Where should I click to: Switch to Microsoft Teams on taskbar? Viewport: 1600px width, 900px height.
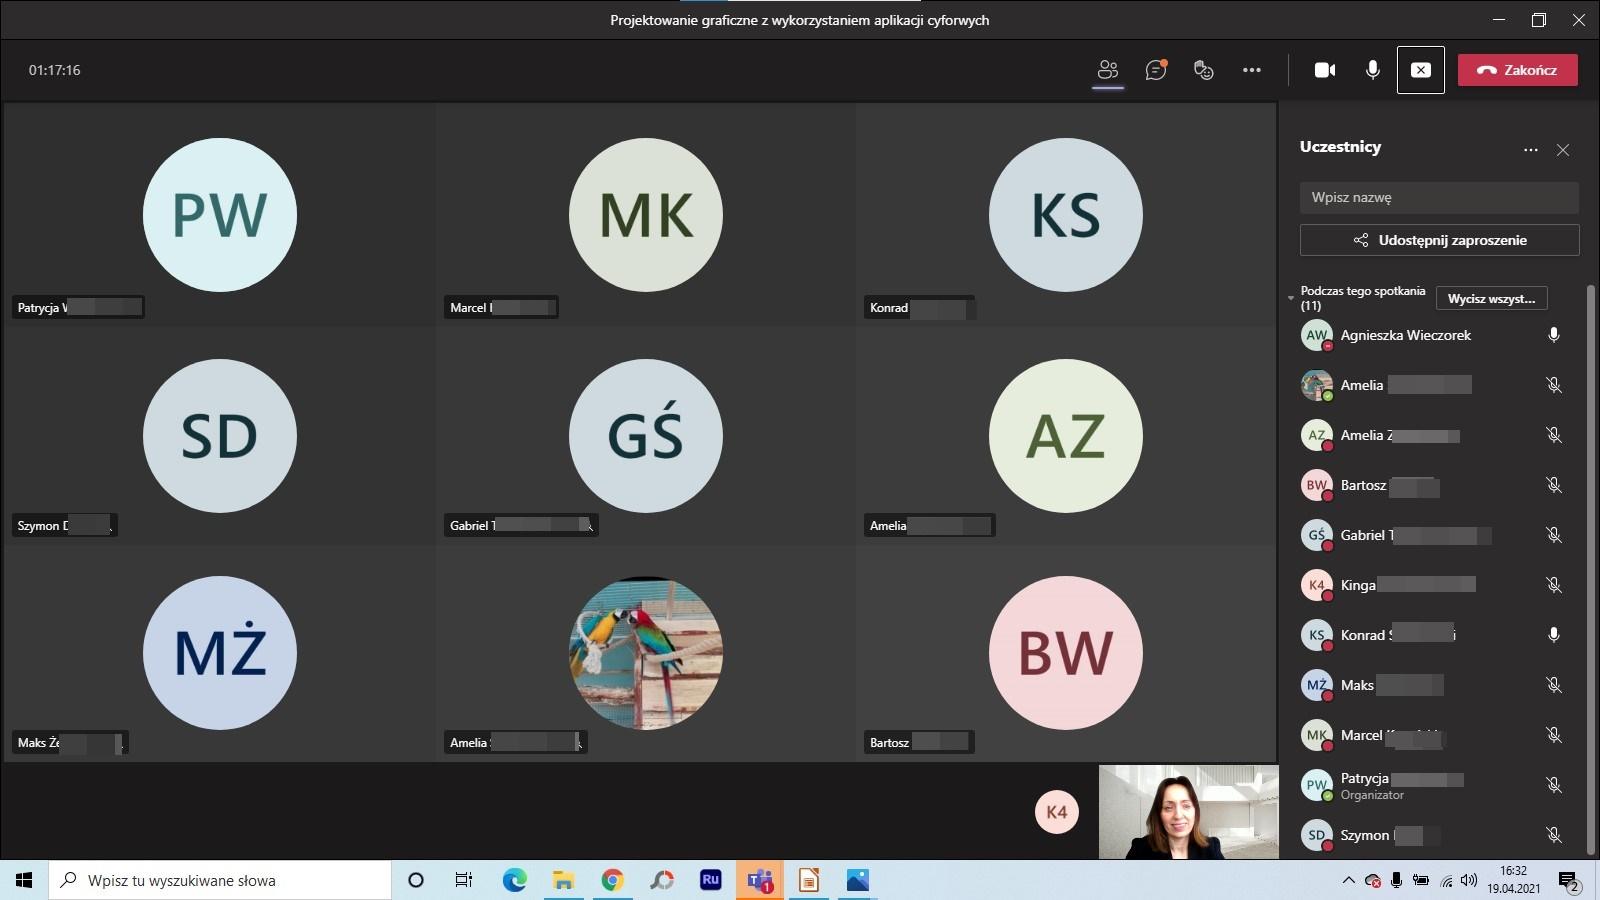pyautogui.click(x=760, y=880)
